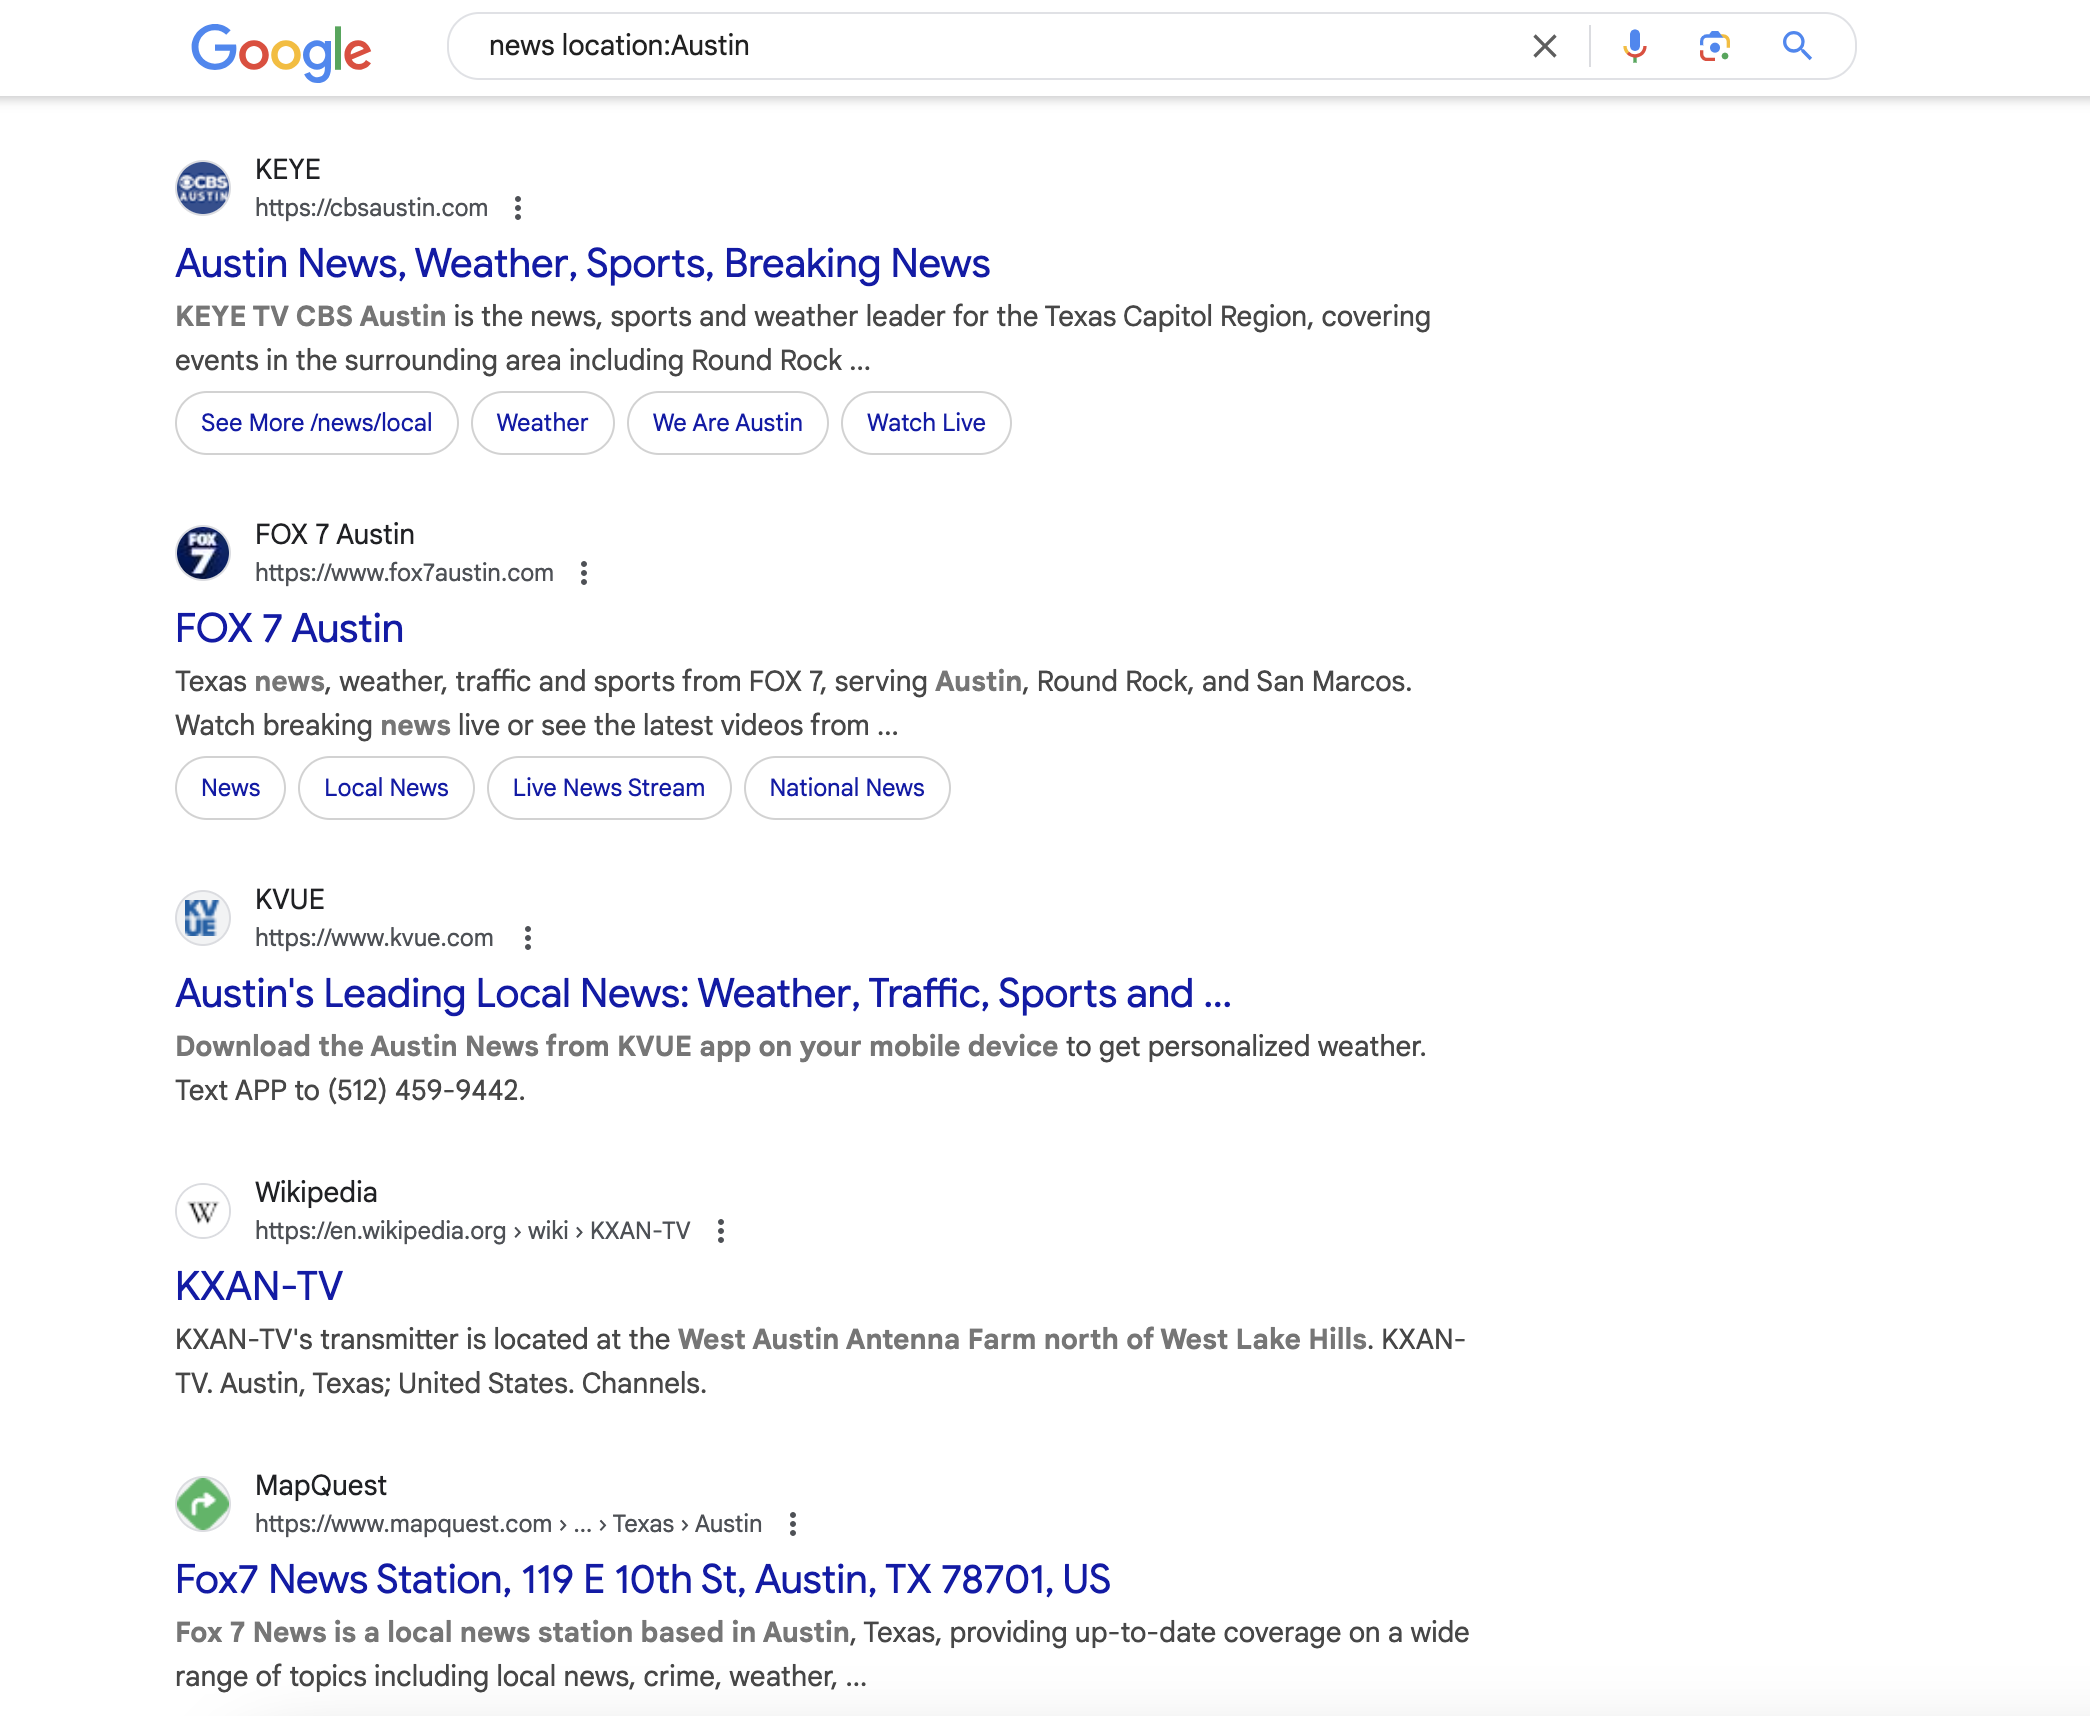
Task: Select the News chip under FOX 7
Action: click(x=231, y=788)
